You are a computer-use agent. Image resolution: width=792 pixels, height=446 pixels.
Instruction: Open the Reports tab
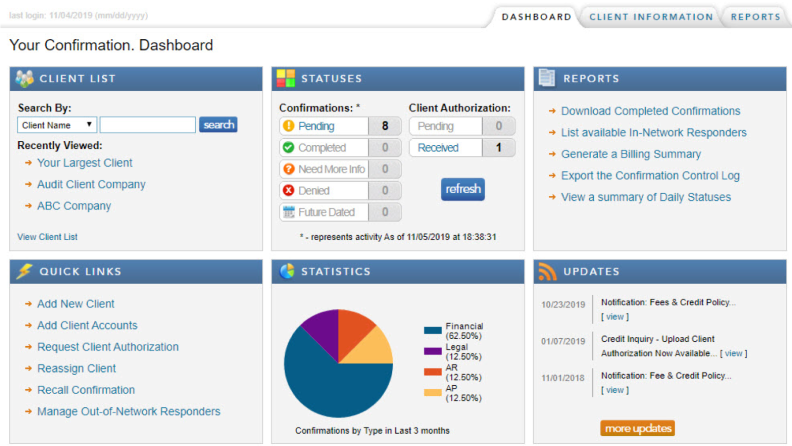pos(755,17)
